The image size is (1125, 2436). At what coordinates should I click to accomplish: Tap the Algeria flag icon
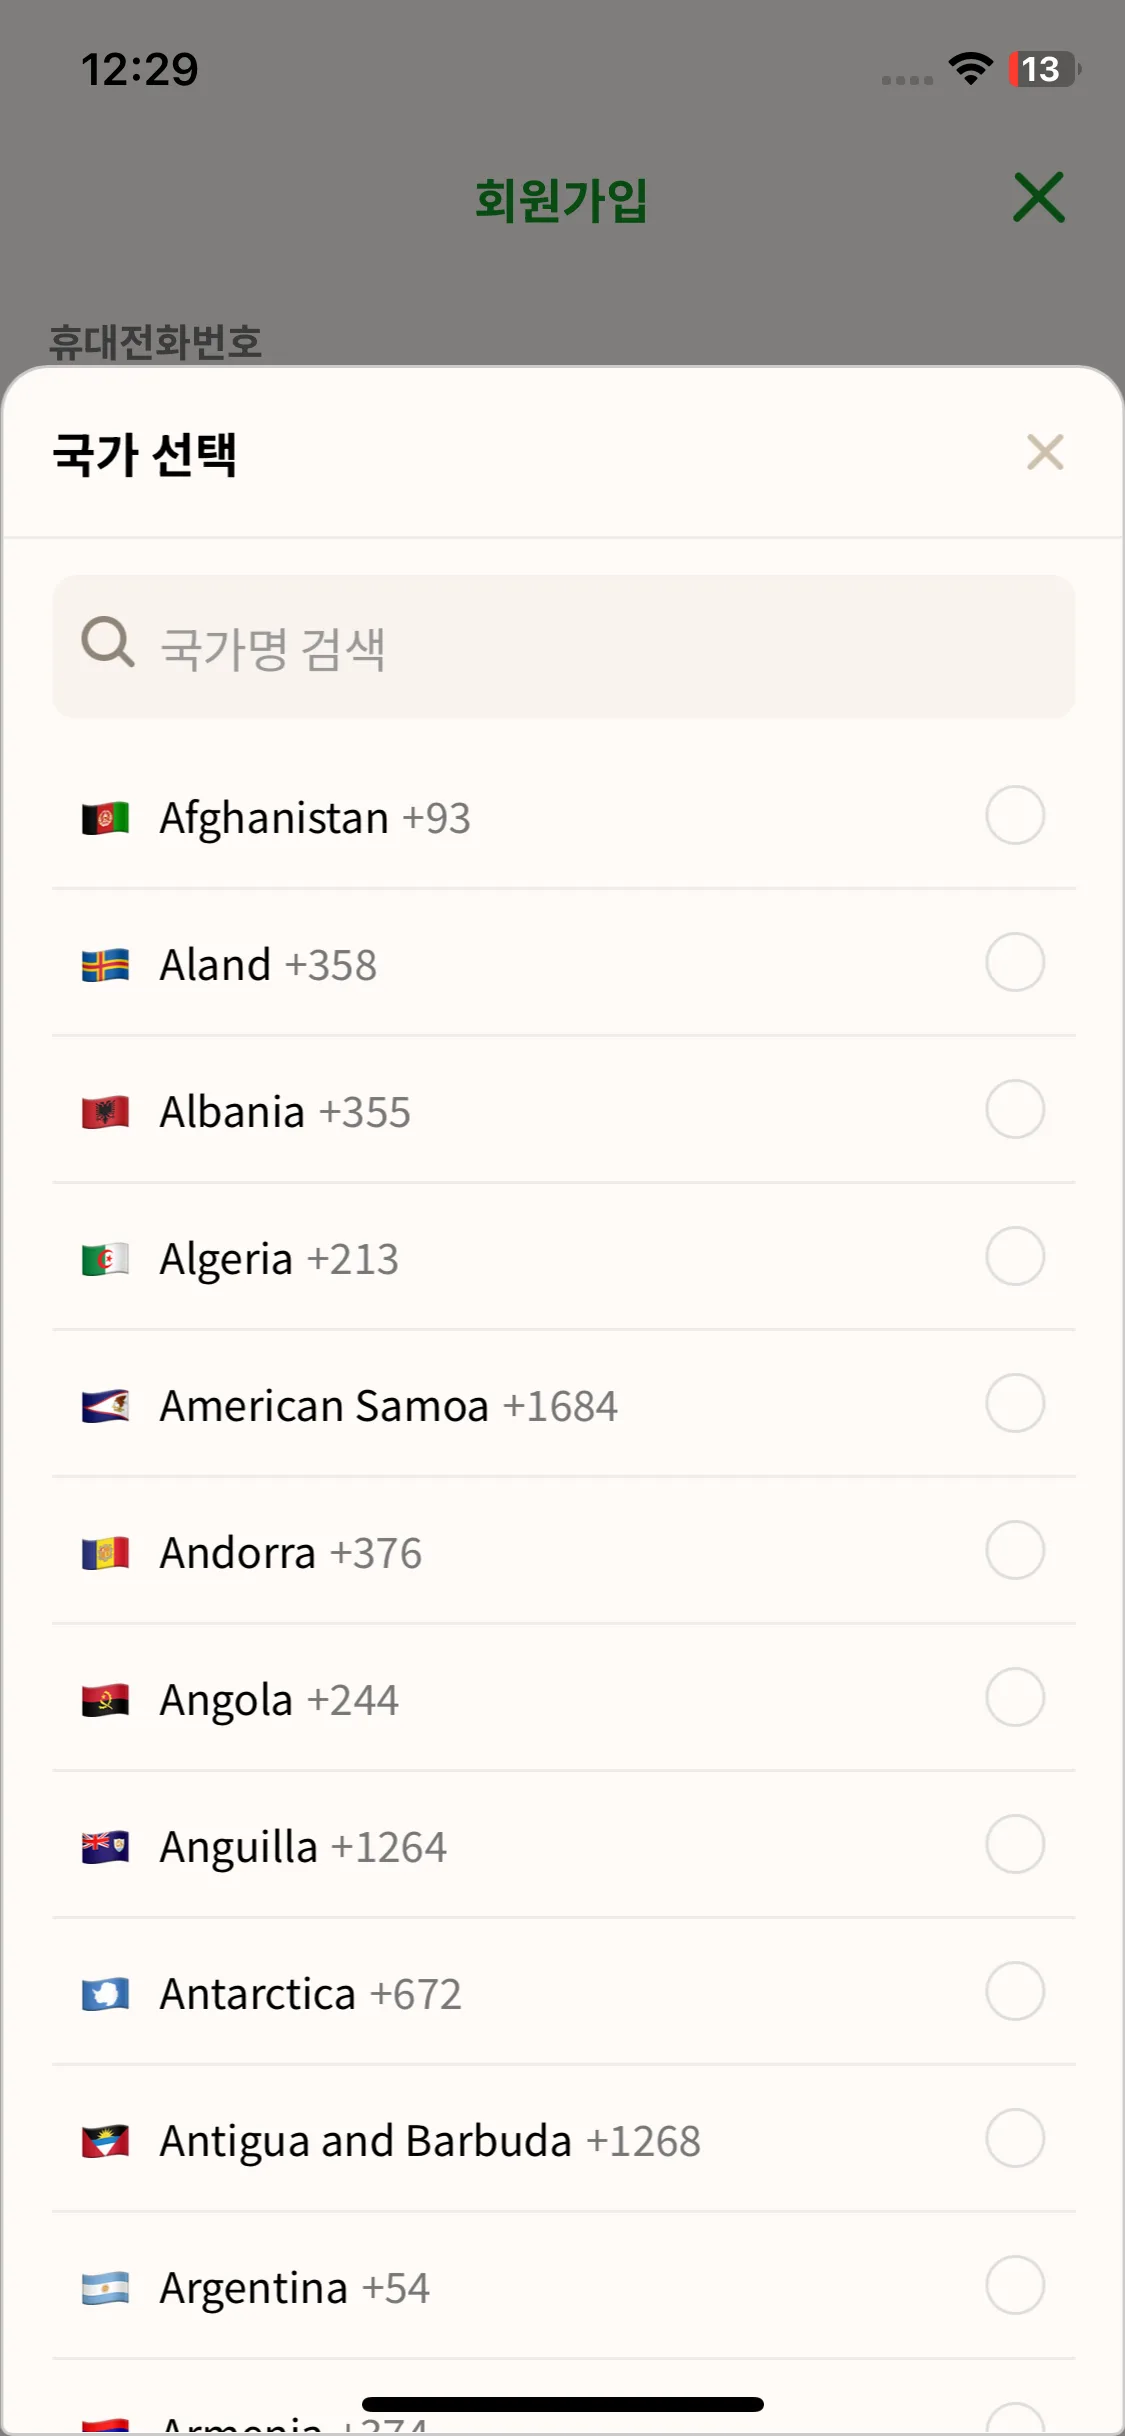click(105, 1259)
